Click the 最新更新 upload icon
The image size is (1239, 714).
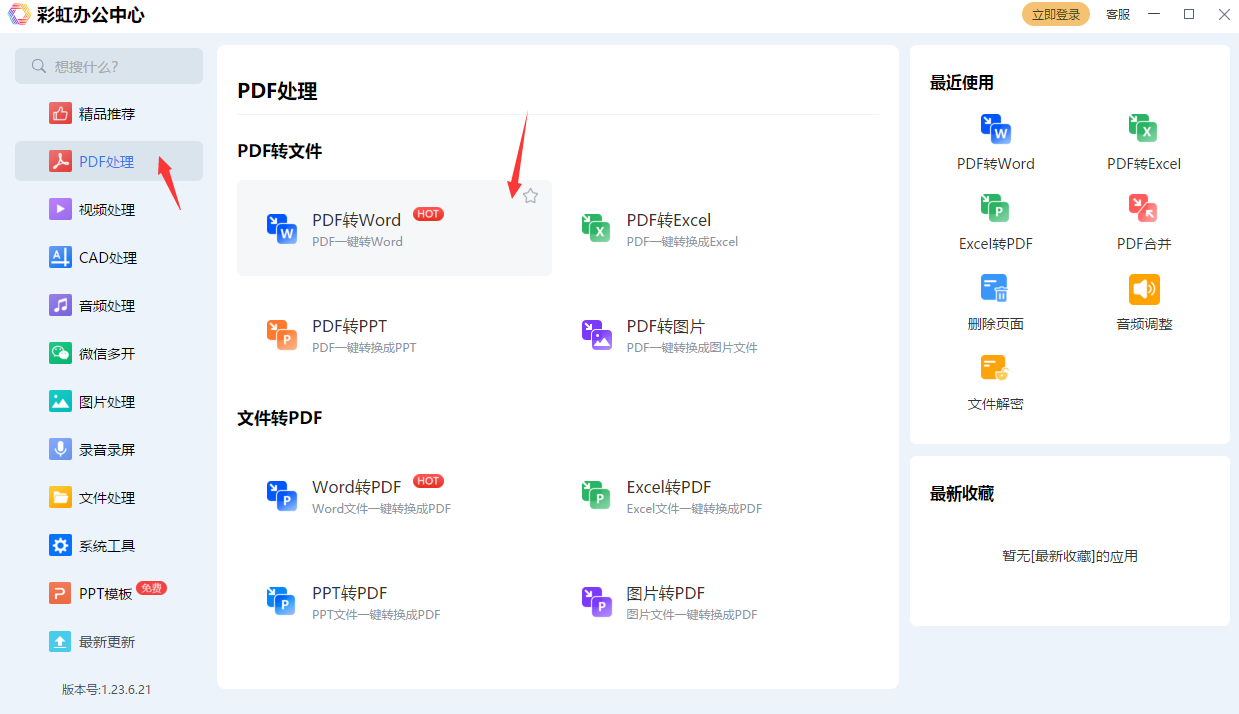pyautogui.click(x=60, y=641)
